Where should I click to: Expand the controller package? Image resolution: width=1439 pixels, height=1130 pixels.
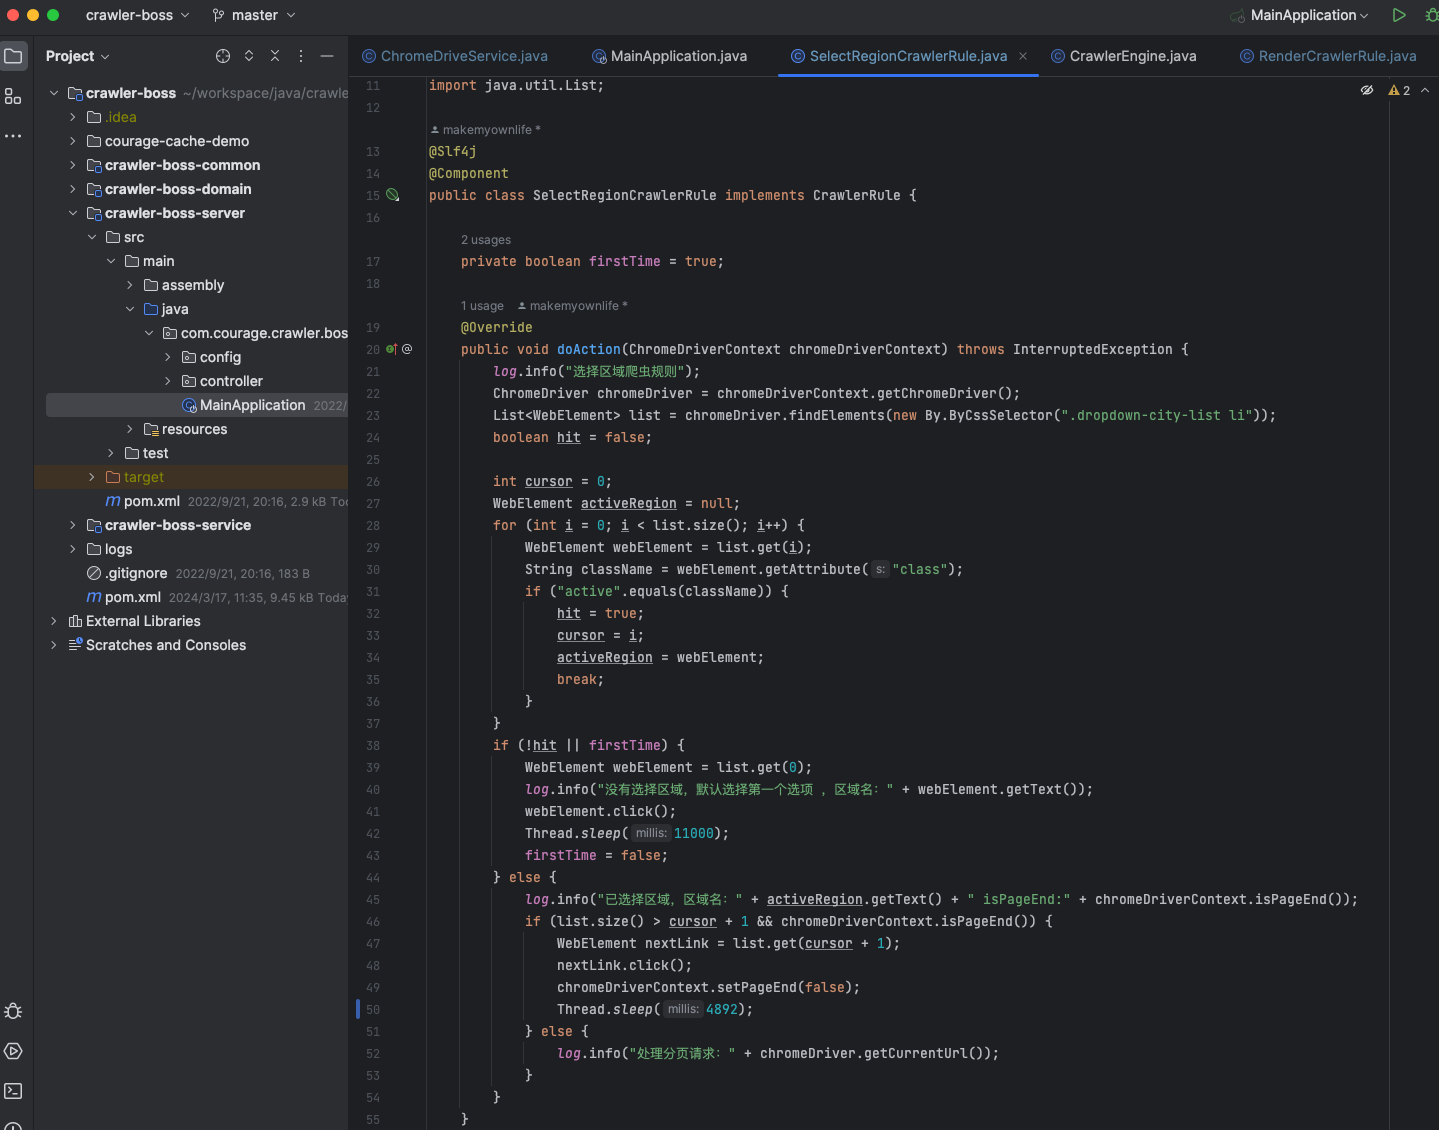(167, 381)
